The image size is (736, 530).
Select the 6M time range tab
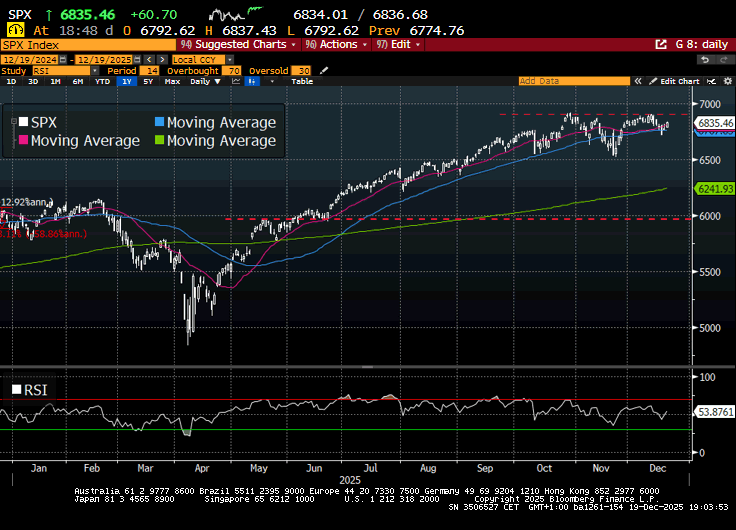coord(78,81)
